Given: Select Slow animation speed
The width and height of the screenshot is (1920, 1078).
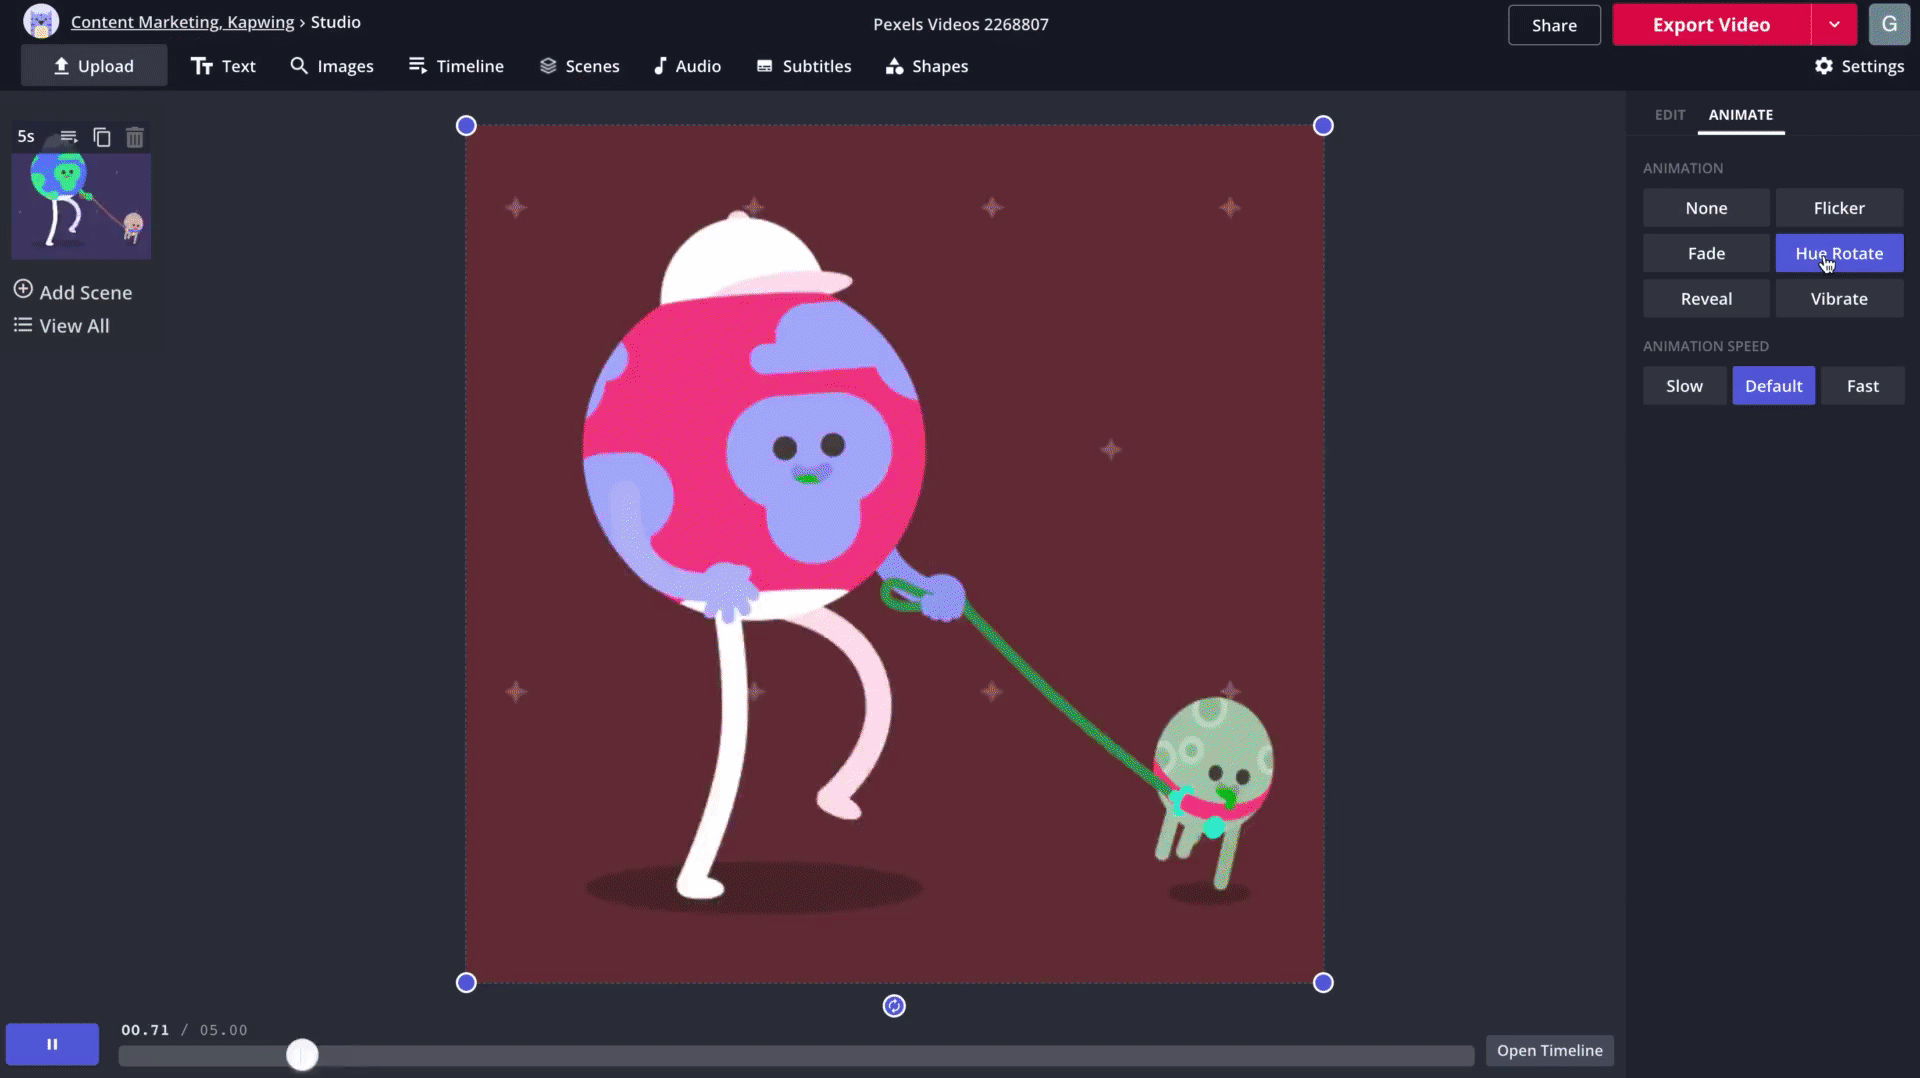Looking at the screenshot, I should pos(1684,386).
